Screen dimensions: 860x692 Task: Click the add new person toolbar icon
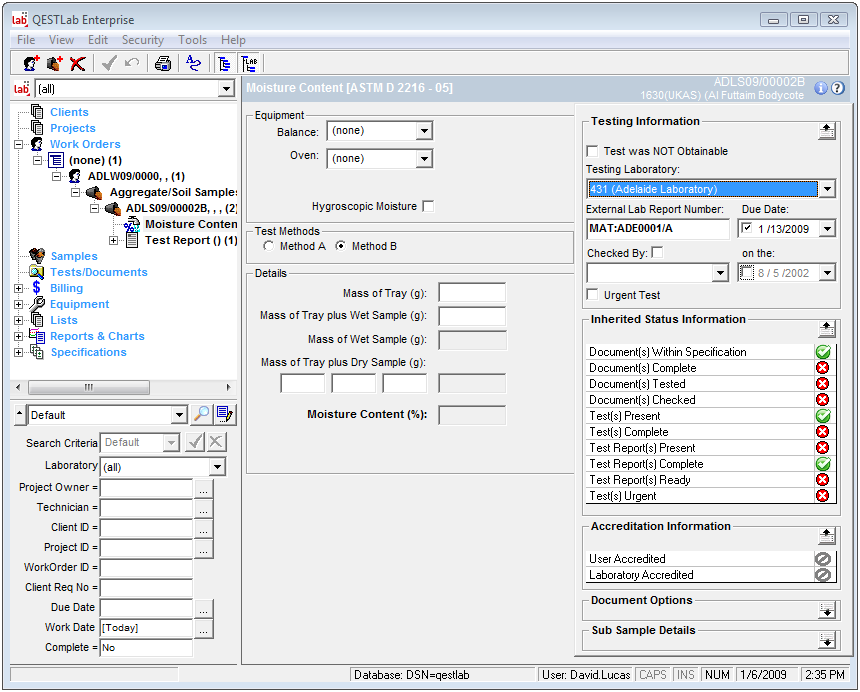31,63
